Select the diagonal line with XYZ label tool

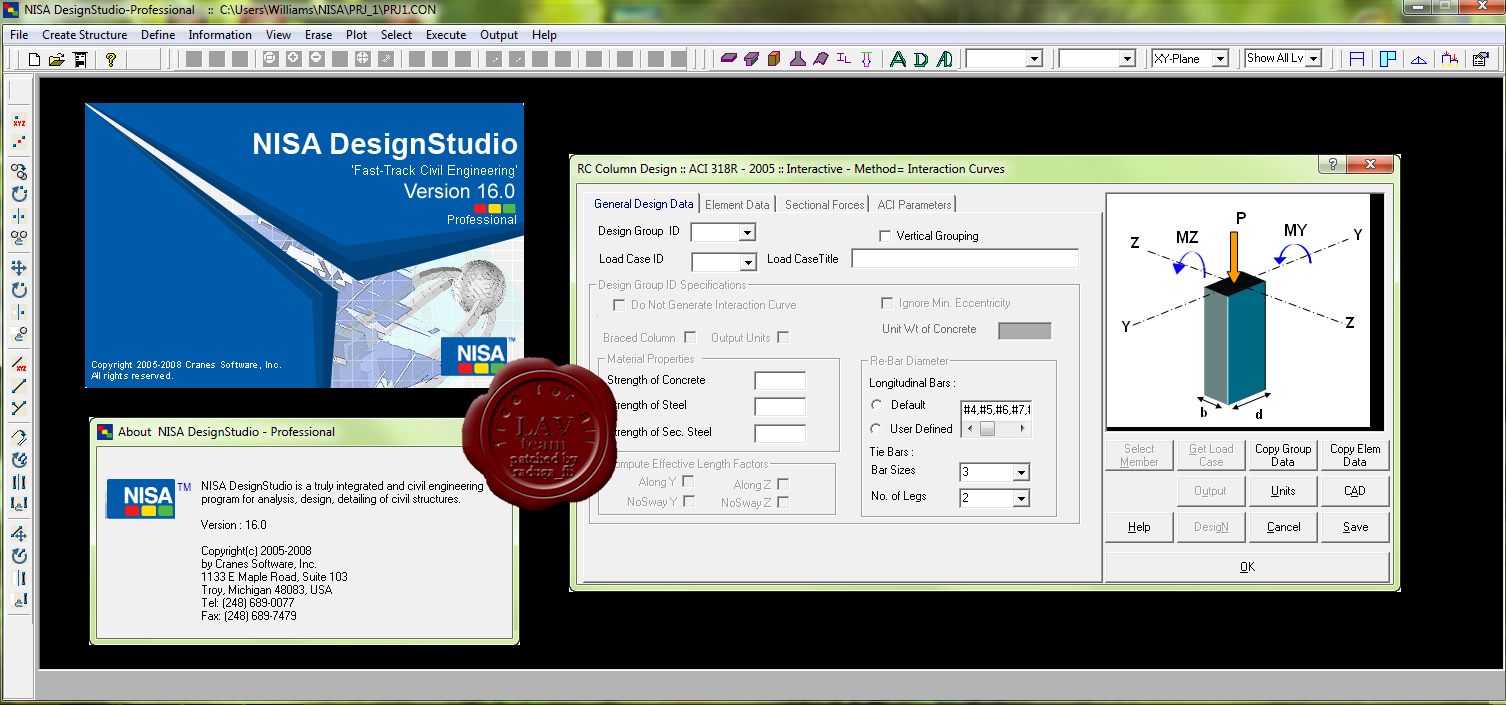[x=19, y=364]
